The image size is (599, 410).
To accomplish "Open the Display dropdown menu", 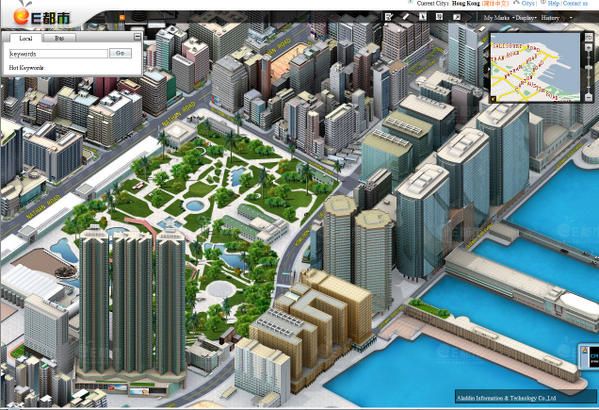I will tap(526, 18).
